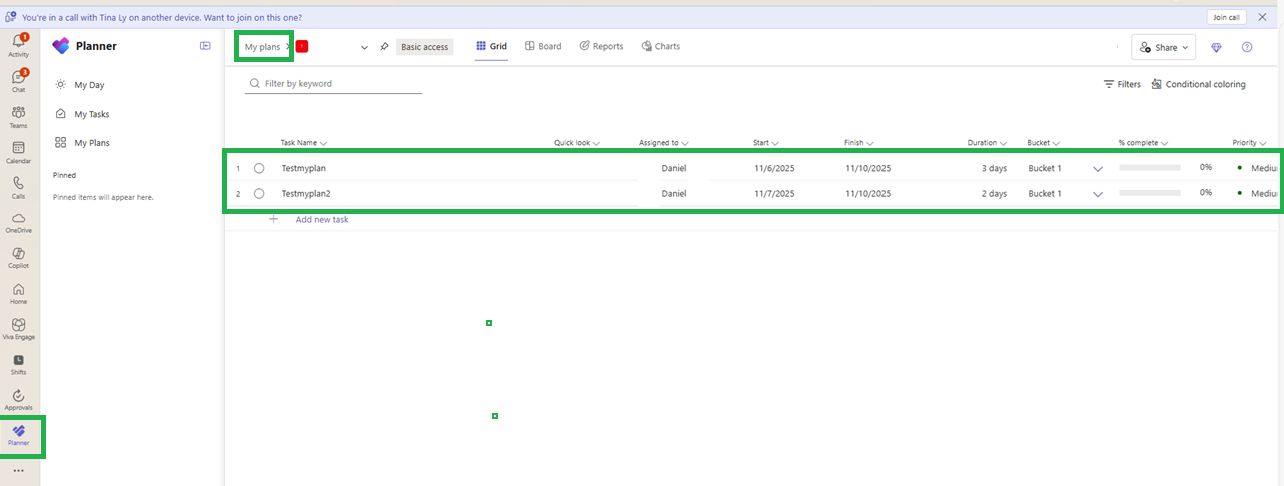Open Calendar in the sidebar
1284x486 pixels.
pyautogui.click(x=19, y=152)
